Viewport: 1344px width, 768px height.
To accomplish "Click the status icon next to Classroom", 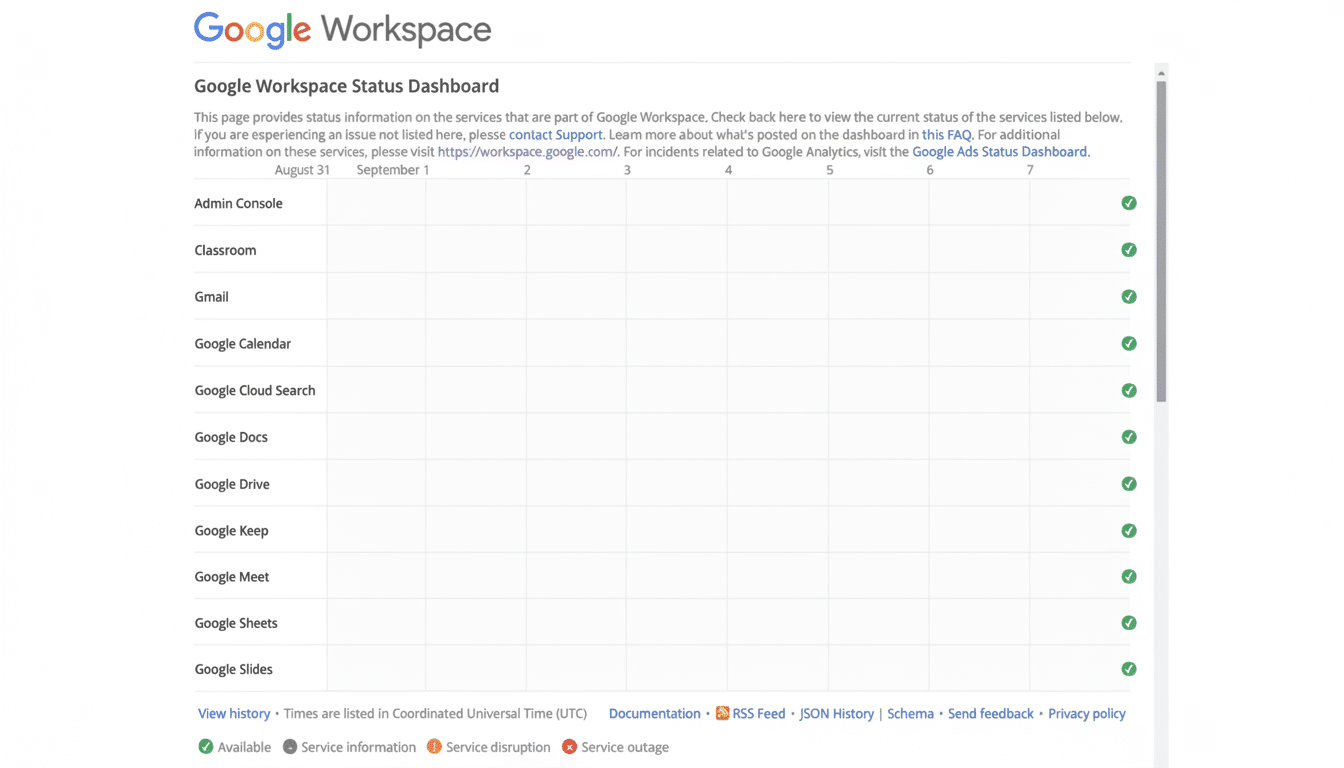I will pos(1129,249).
